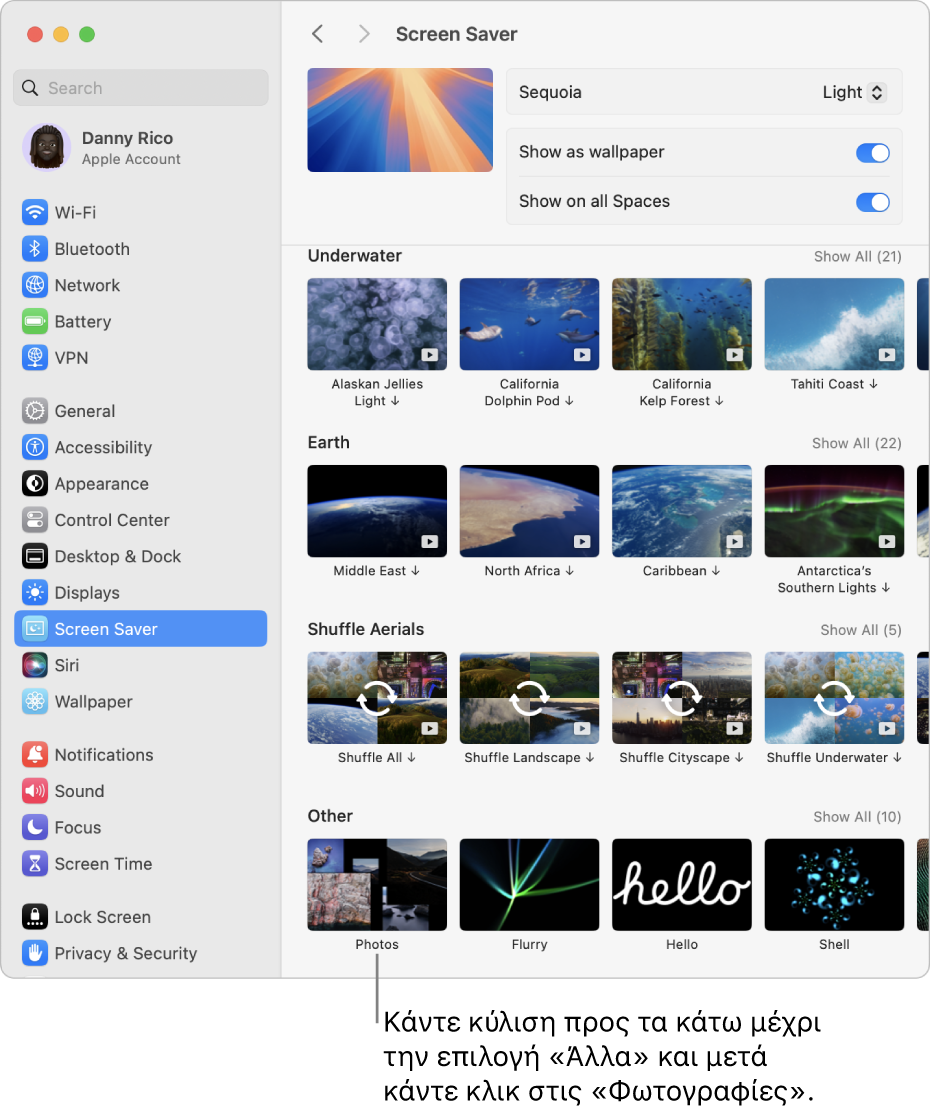Screen dimensions: 931x1115
Task: Go forward with the right chevron
Action: coord(363,33)
